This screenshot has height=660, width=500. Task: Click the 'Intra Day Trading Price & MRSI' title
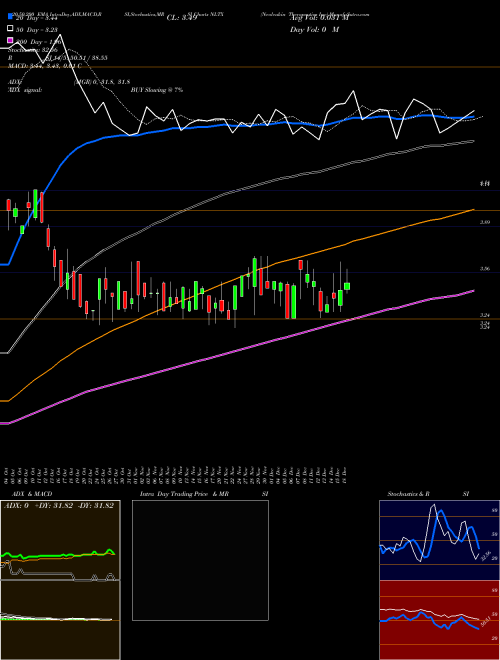204,494
